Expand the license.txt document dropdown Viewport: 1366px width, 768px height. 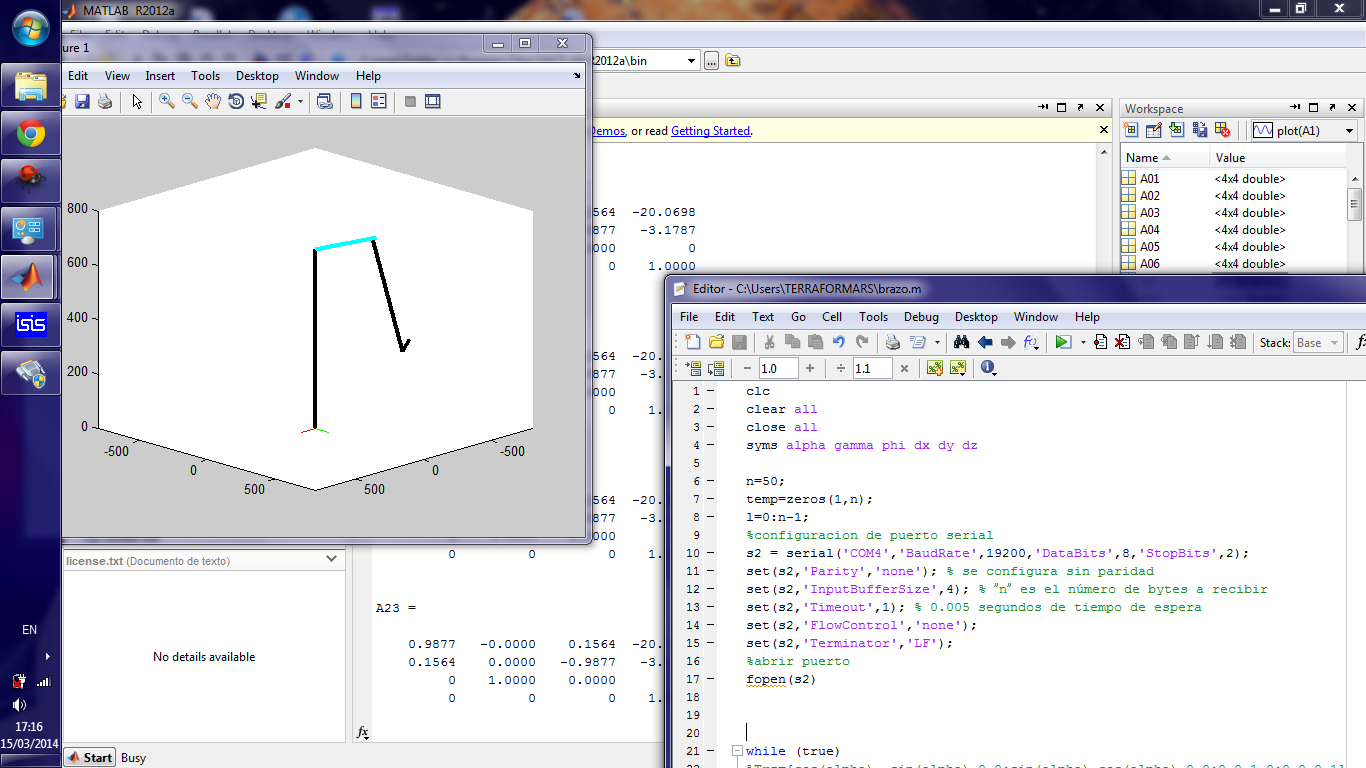click(331, 558)
